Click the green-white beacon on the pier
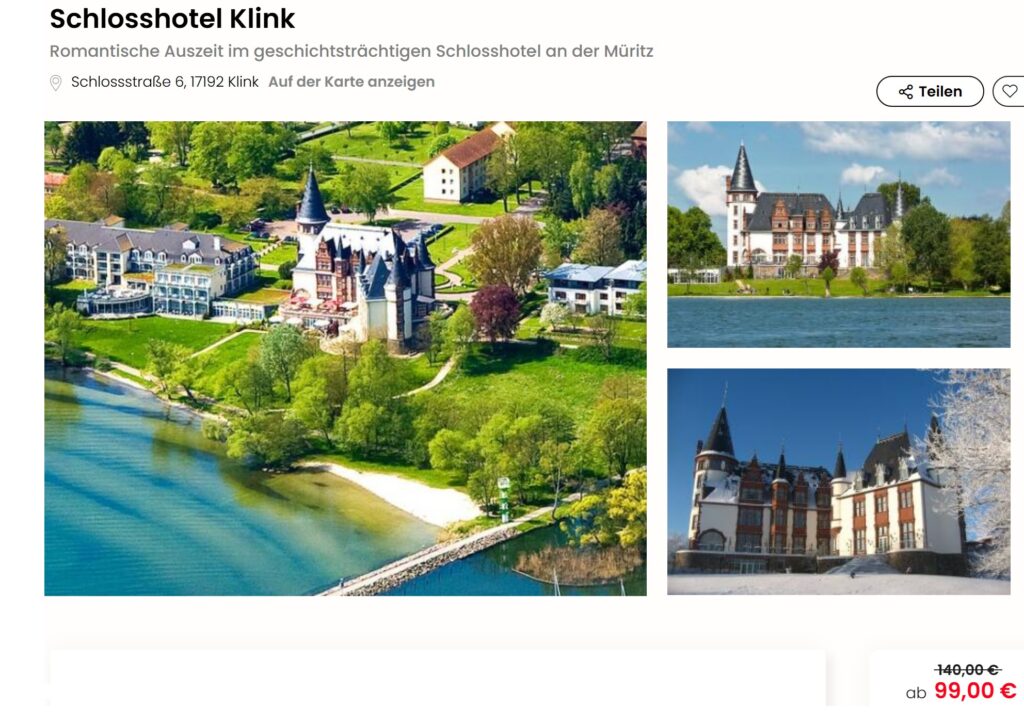This screenshot has height=723, width=1024. (x=504, y=500)
